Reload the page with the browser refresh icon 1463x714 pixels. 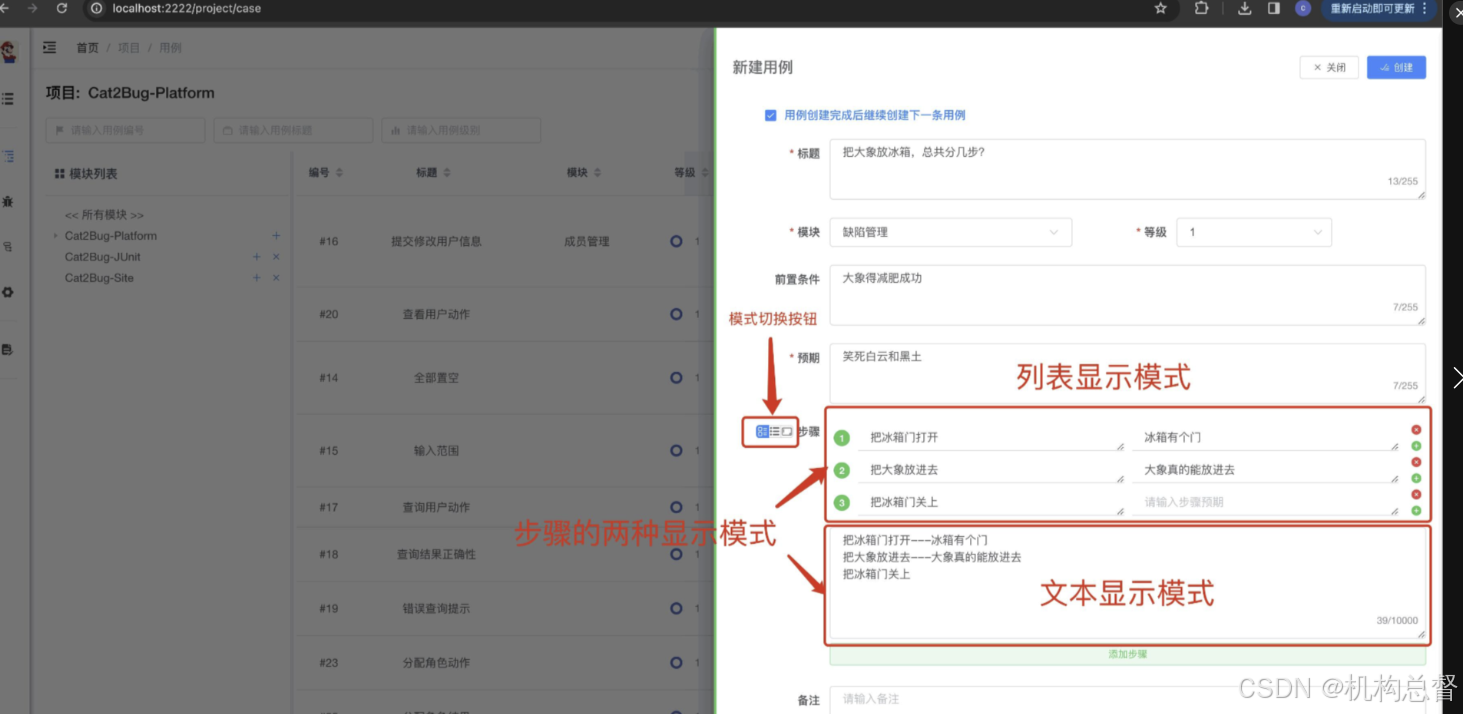(x=62, y=8)
